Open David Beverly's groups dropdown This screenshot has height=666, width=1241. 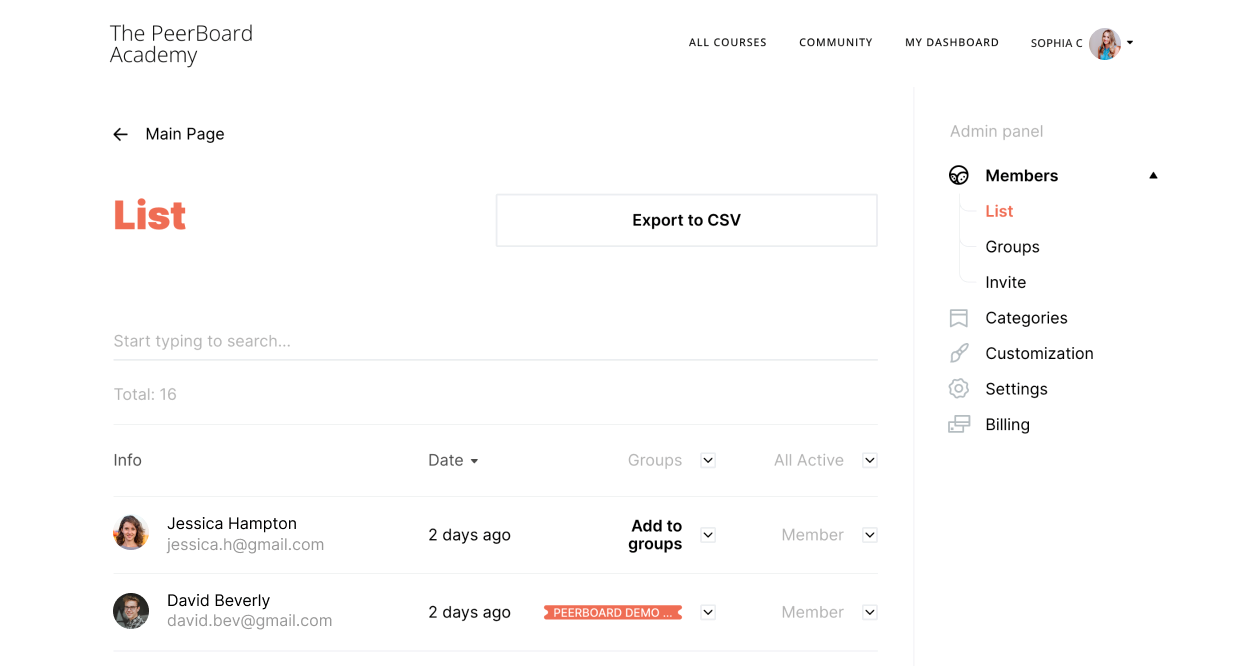click(x=708, y=612)
